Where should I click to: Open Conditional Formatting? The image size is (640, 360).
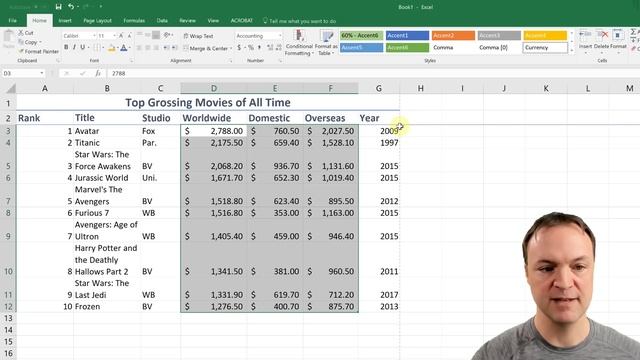[299, 43]
